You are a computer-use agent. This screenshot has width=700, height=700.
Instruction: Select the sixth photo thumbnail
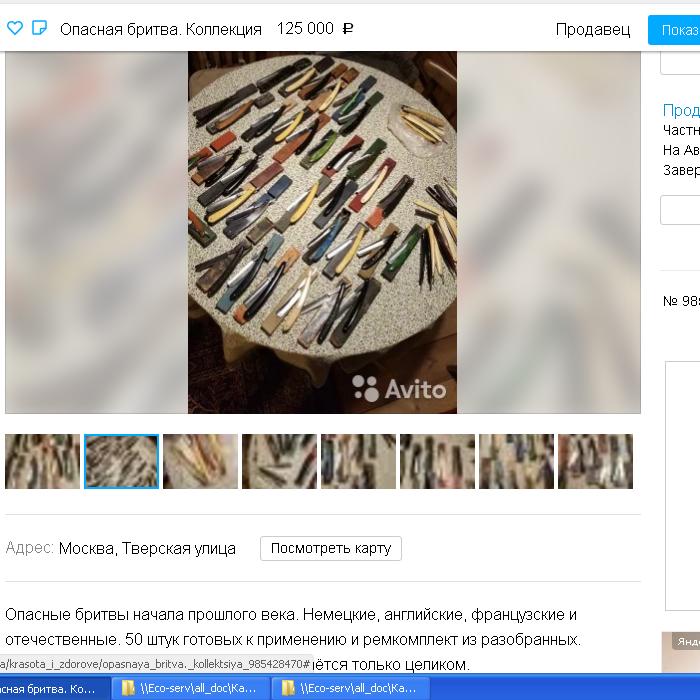click(437, 461)
